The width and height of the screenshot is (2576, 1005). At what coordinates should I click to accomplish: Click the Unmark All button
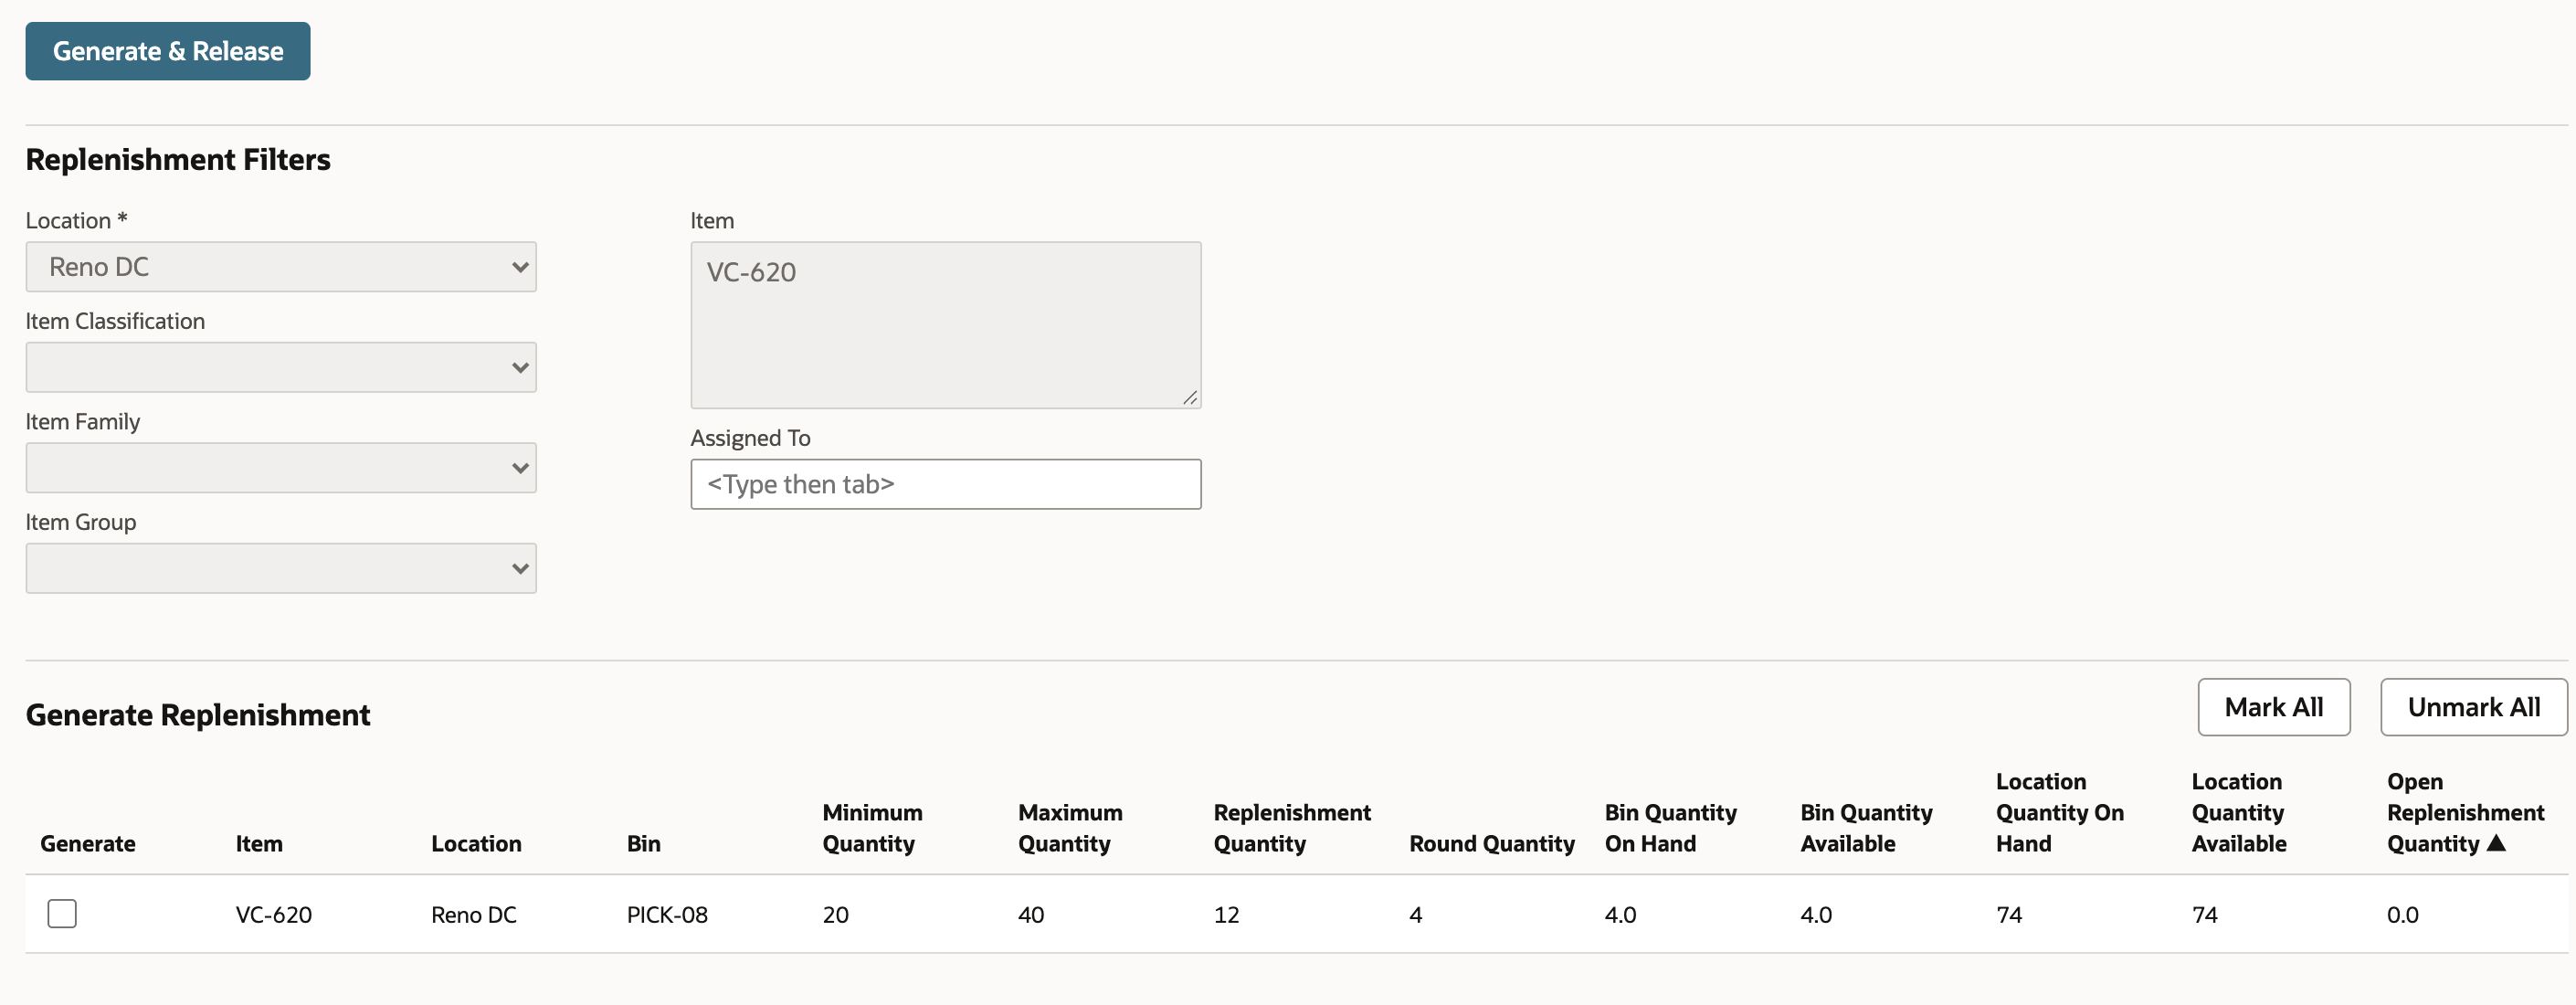click(x=2473, y=707)
